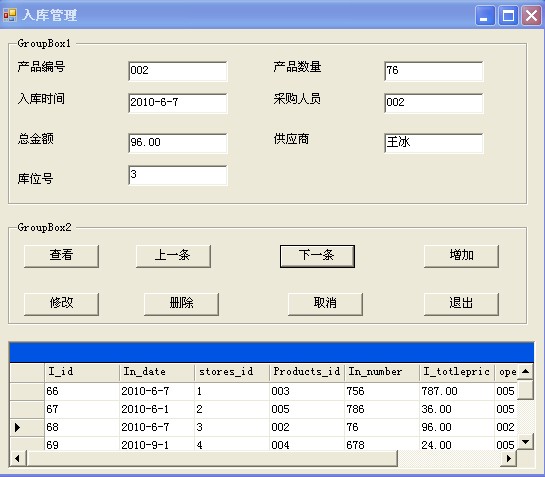Click the grid scroll right arrow
Image resolution: width=545 pixels, height=477 pixels.
509,458
